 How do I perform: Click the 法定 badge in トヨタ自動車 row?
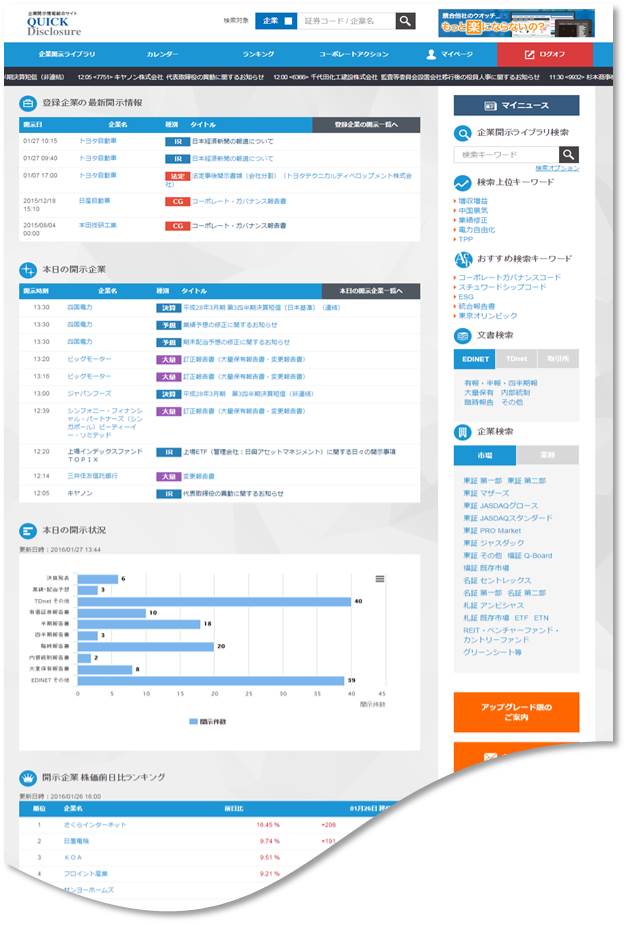click(178, 176)
